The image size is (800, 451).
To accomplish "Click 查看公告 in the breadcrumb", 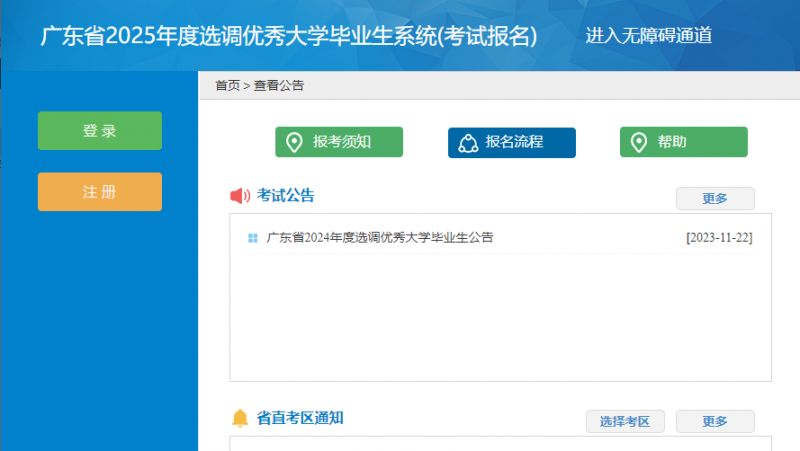I will tap(279, 86).
